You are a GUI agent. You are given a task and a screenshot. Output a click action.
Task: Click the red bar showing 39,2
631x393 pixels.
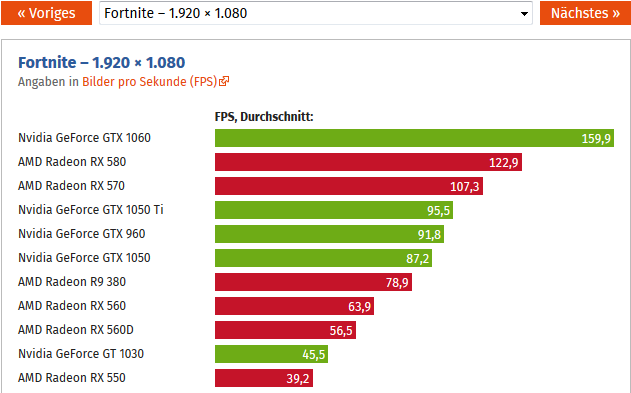click(x=264, y=378)
